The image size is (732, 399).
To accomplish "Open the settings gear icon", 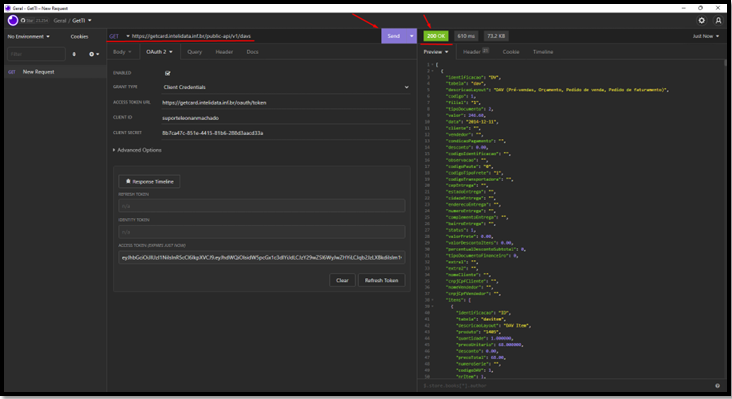I will 701,21.
